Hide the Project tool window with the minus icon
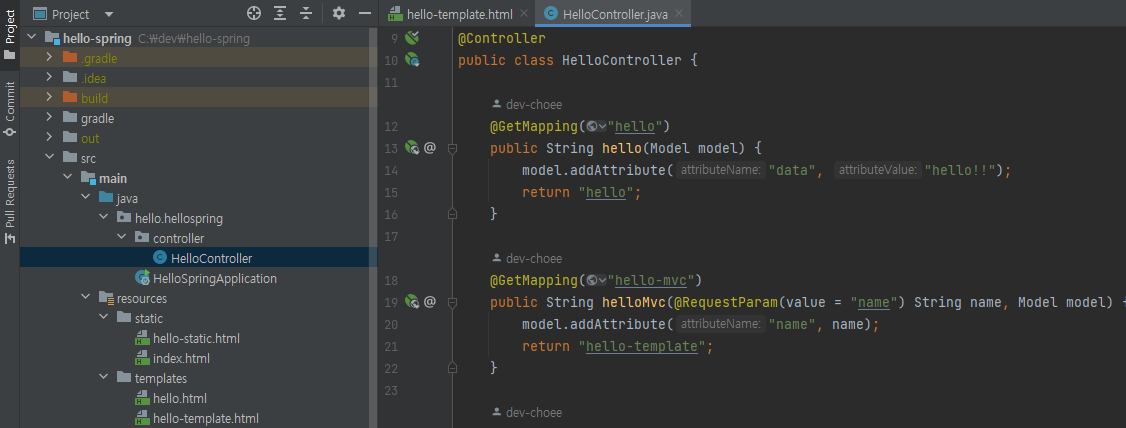 (365, 14)
